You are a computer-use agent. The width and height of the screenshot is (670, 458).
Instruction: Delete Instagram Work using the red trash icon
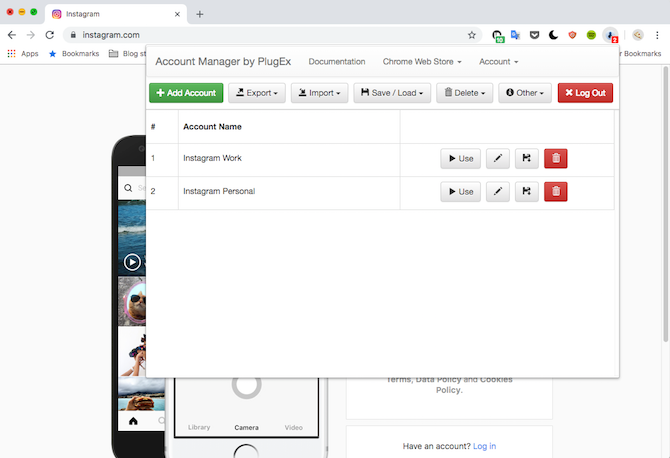[x=555, y=159]
